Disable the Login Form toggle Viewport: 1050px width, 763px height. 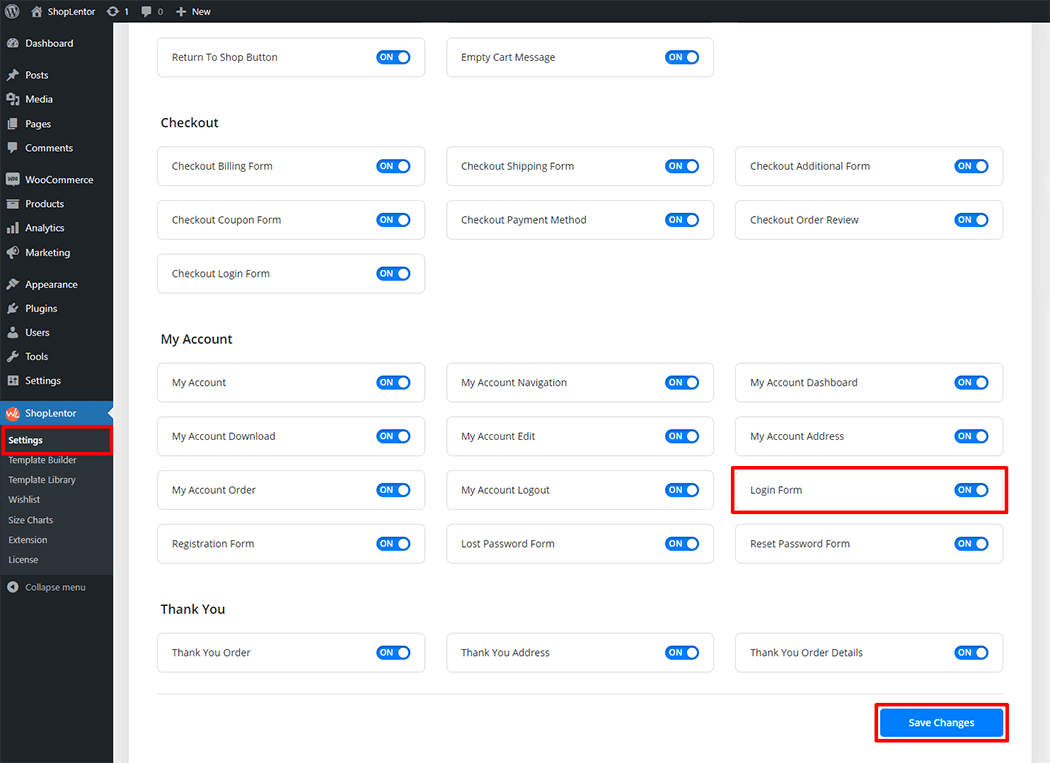pos(970,490)
